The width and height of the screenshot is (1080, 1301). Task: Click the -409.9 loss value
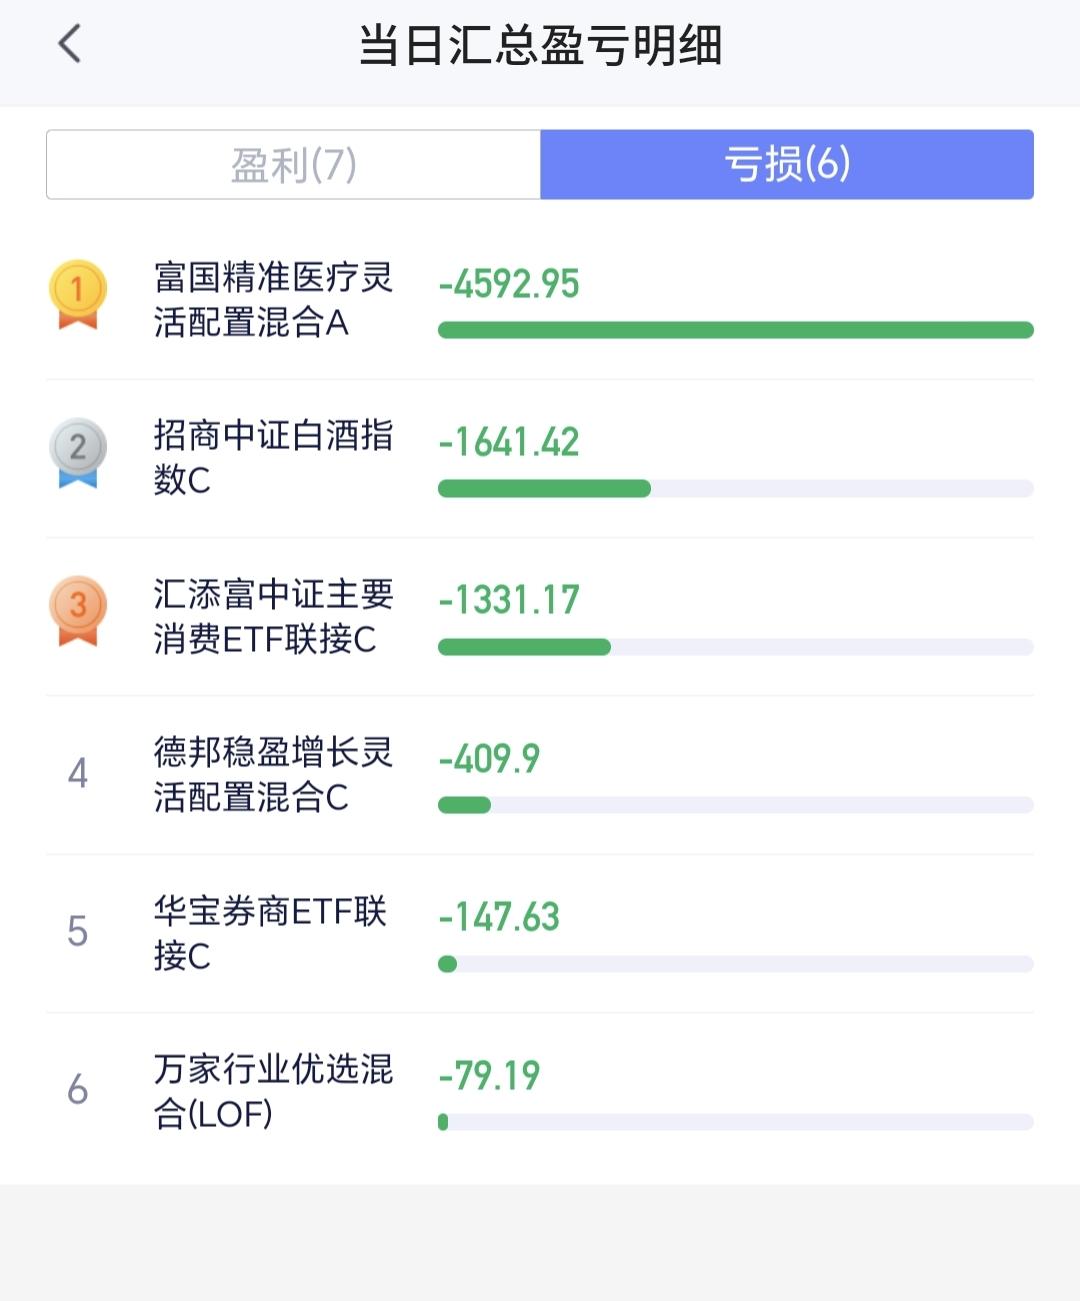click(489, 759)
